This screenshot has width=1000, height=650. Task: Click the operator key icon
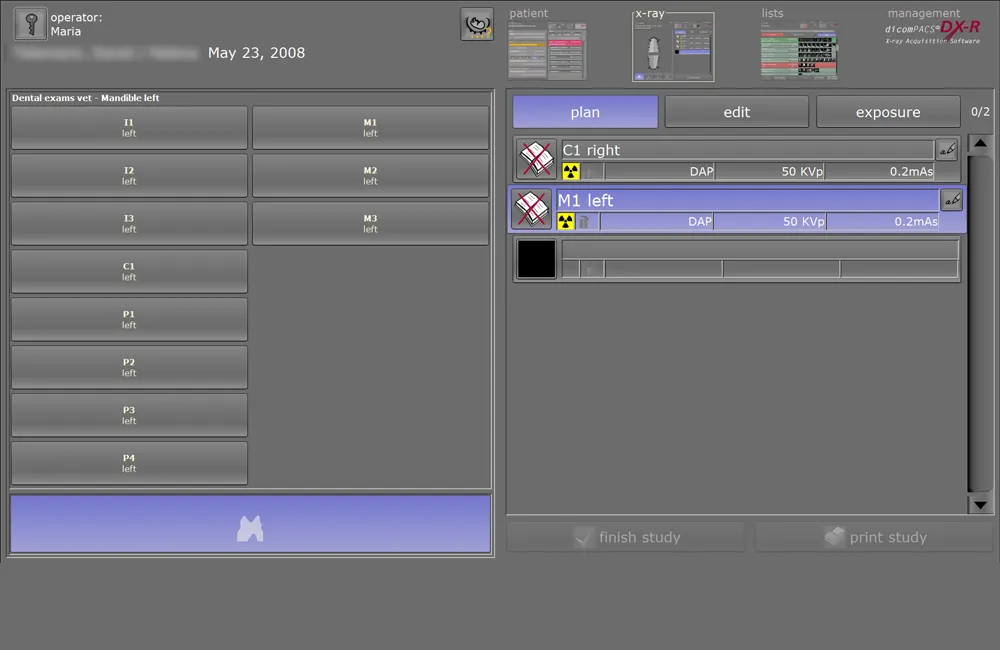[30, 25]
